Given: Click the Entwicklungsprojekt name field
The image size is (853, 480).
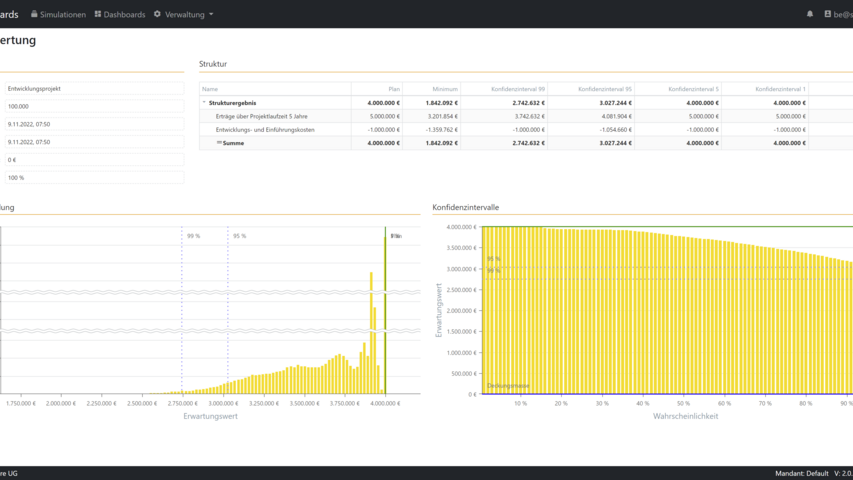Looking at the screenshot, I should point(93,89).
